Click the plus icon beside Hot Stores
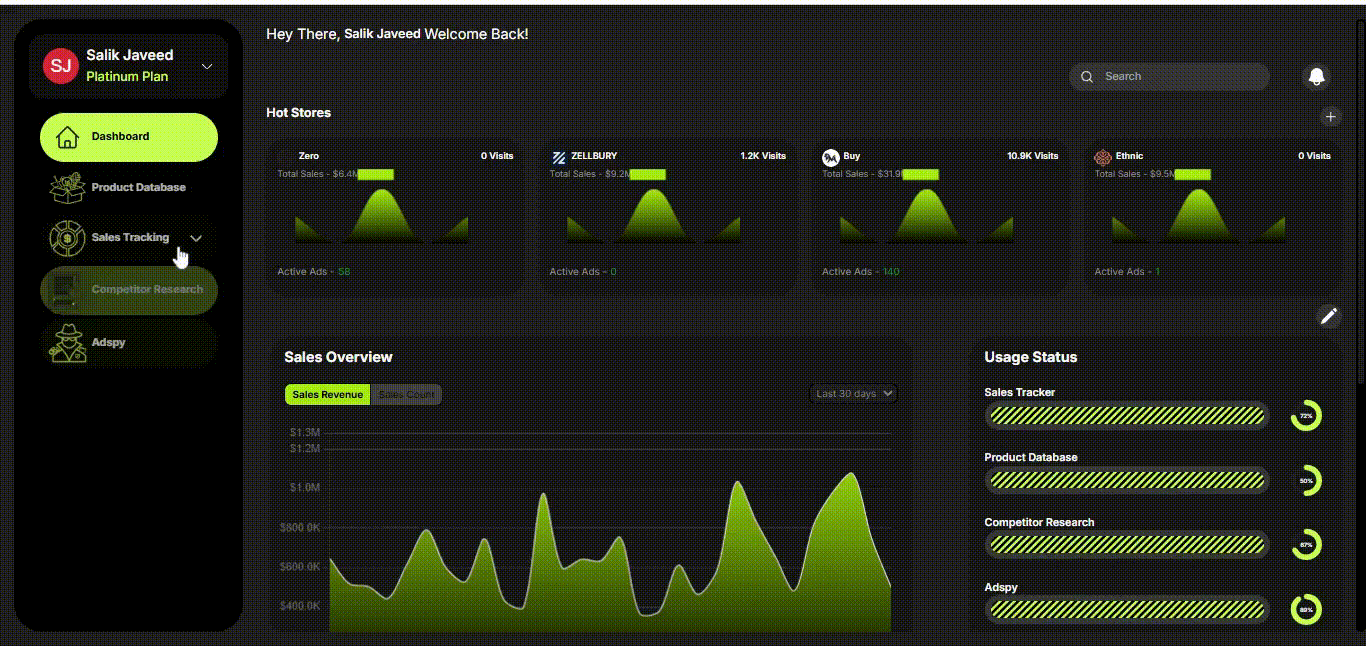 [1330, 117]
